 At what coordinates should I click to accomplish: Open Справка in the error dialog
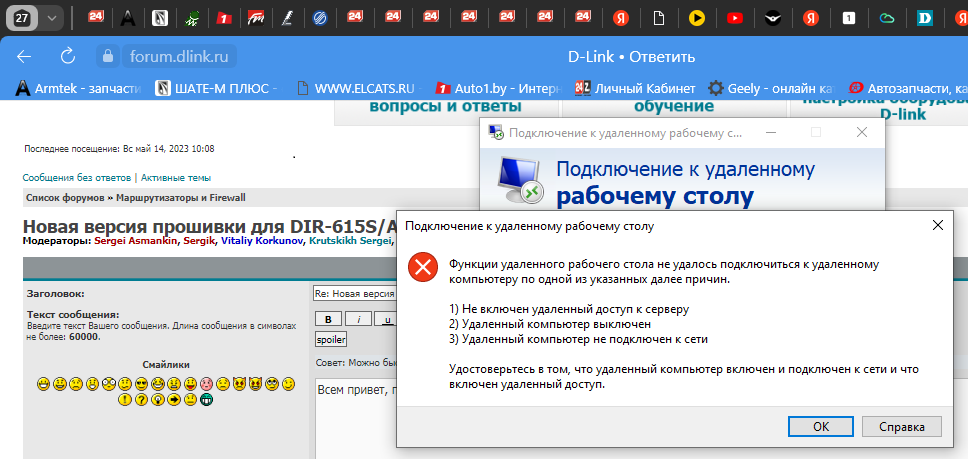pyautogui.click(x=902, y=427)
